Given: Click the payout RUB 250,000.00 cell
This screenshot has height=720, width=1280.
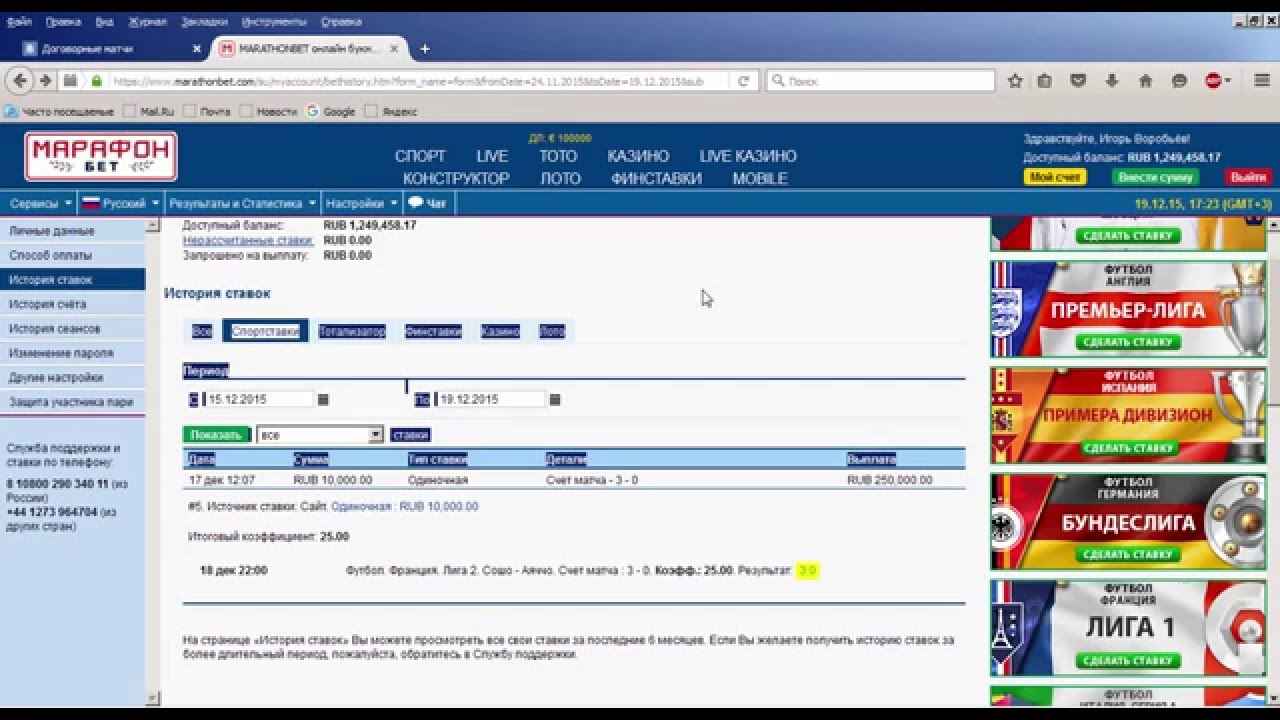Looking at the screenshot, I should pyautogui.click(x=889, y=480).
